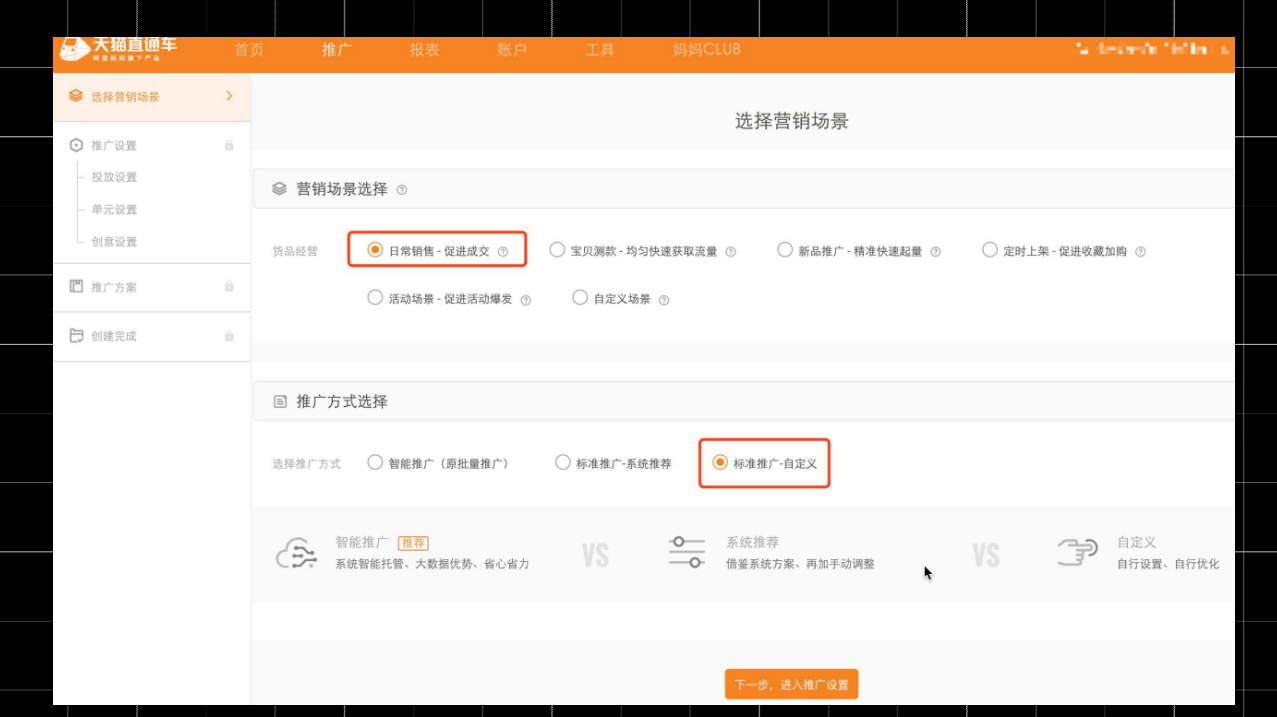Click the blurred account name in header
1277x717 pixels.
tap(1152, 48)
